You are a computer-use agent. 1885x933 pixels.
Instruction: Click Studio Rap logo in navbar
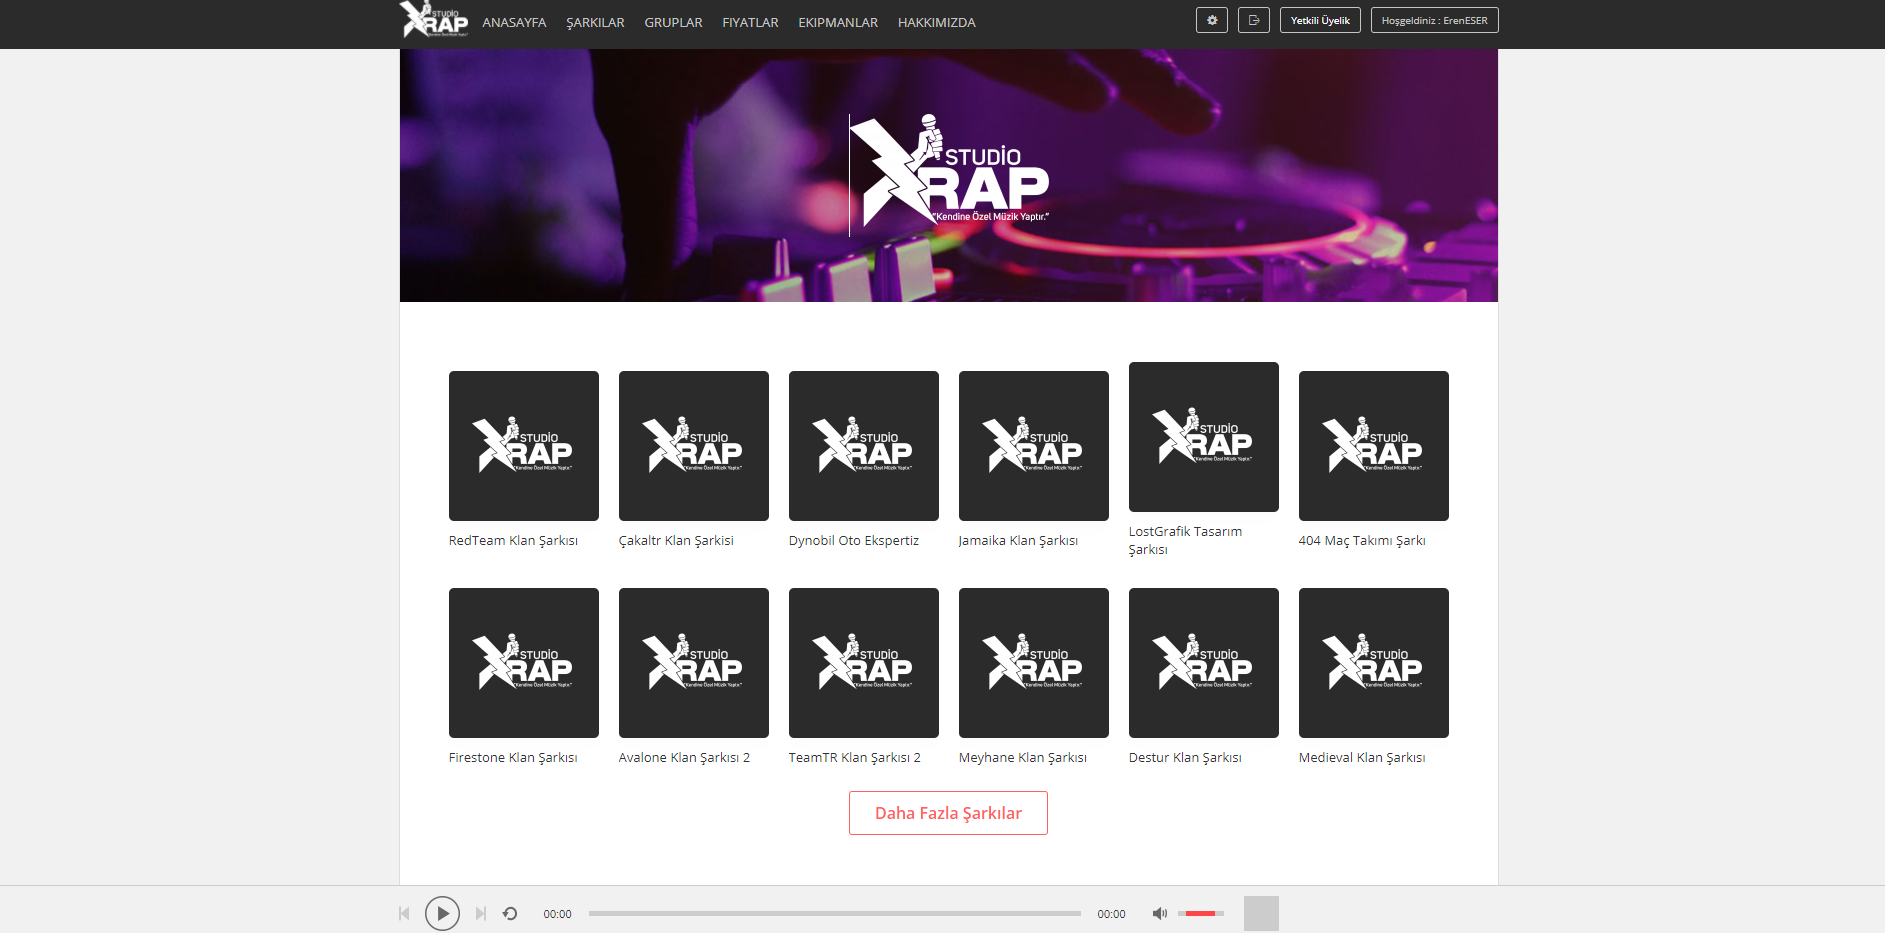[434, 20]
